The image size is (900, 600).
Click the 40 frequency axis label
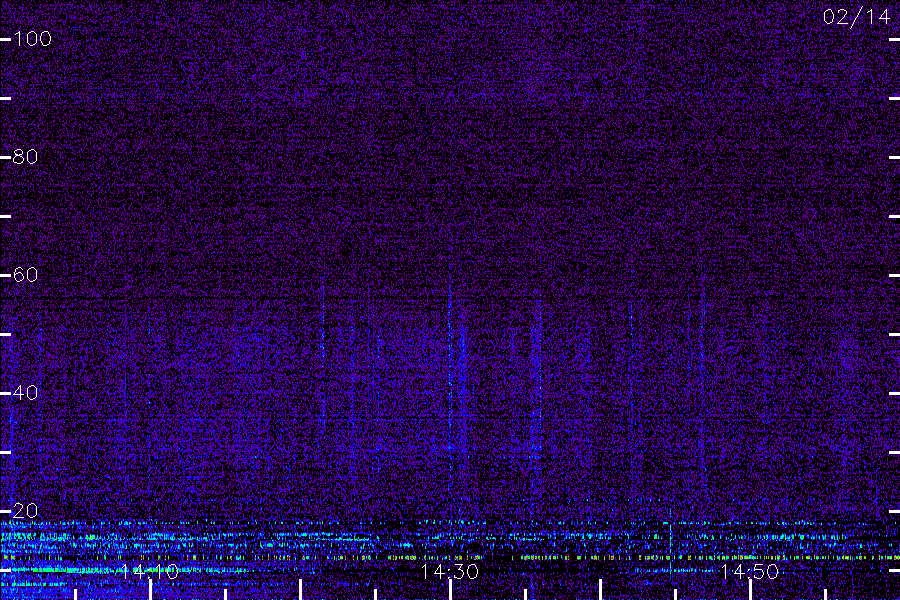tap(25, 393)
